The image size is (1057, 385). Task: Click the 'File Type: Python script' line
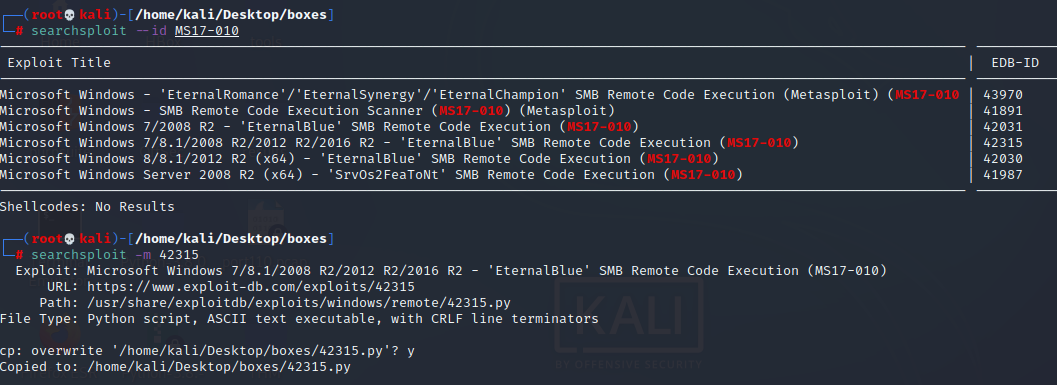coord(299,319)
